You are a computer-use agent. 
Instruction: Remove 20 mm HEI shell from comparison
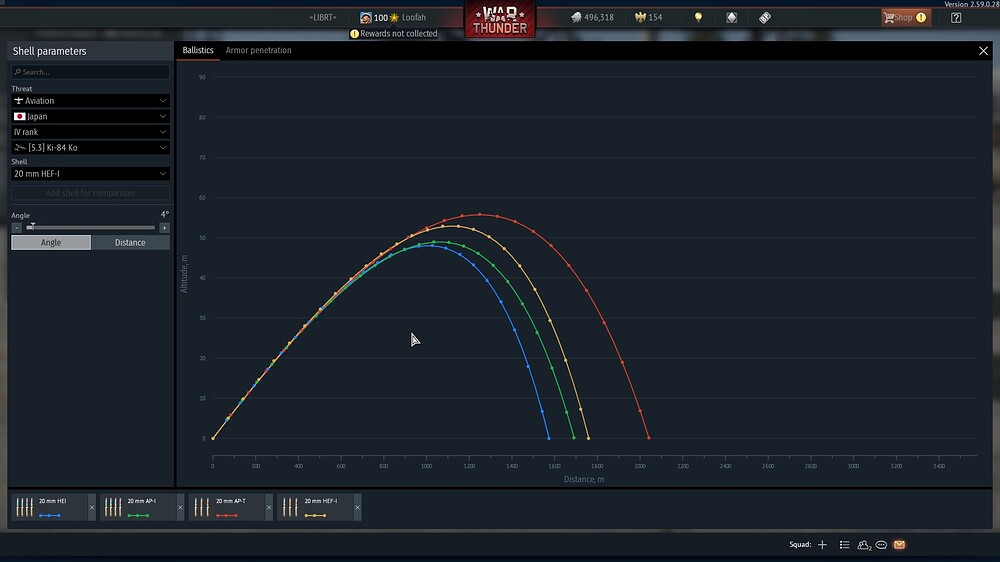tap(92, 508)
